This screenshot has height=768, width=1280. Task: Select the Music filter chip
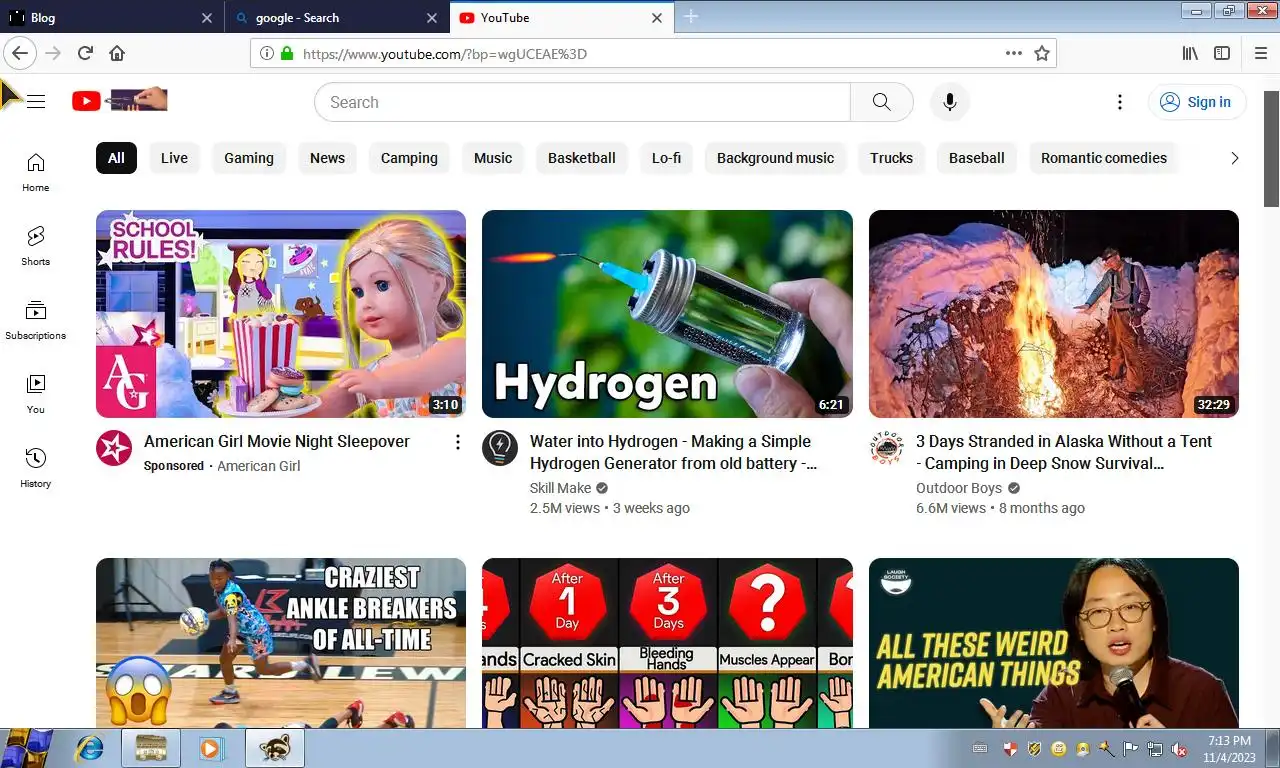[493, 158]
